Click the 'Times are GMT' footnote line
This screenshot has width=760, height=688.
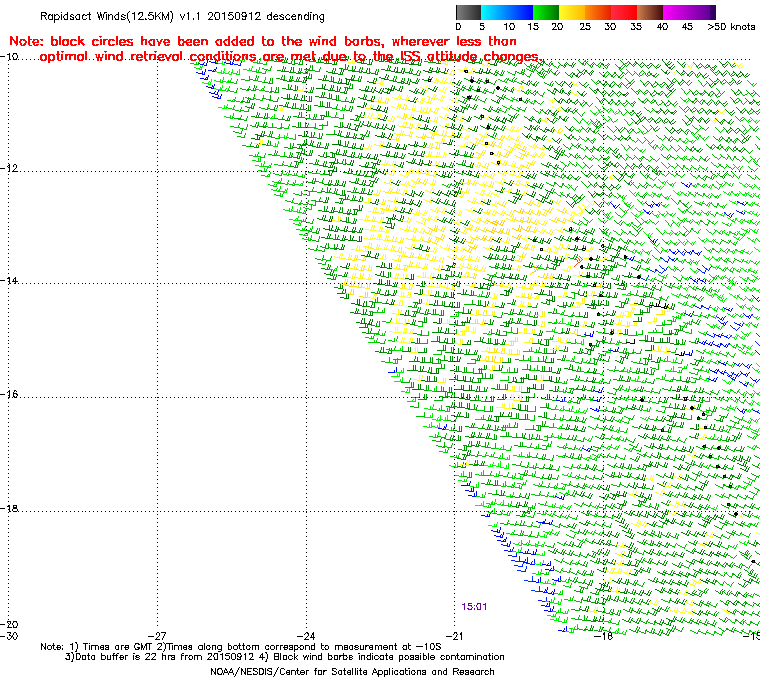[x=241, y=646]
